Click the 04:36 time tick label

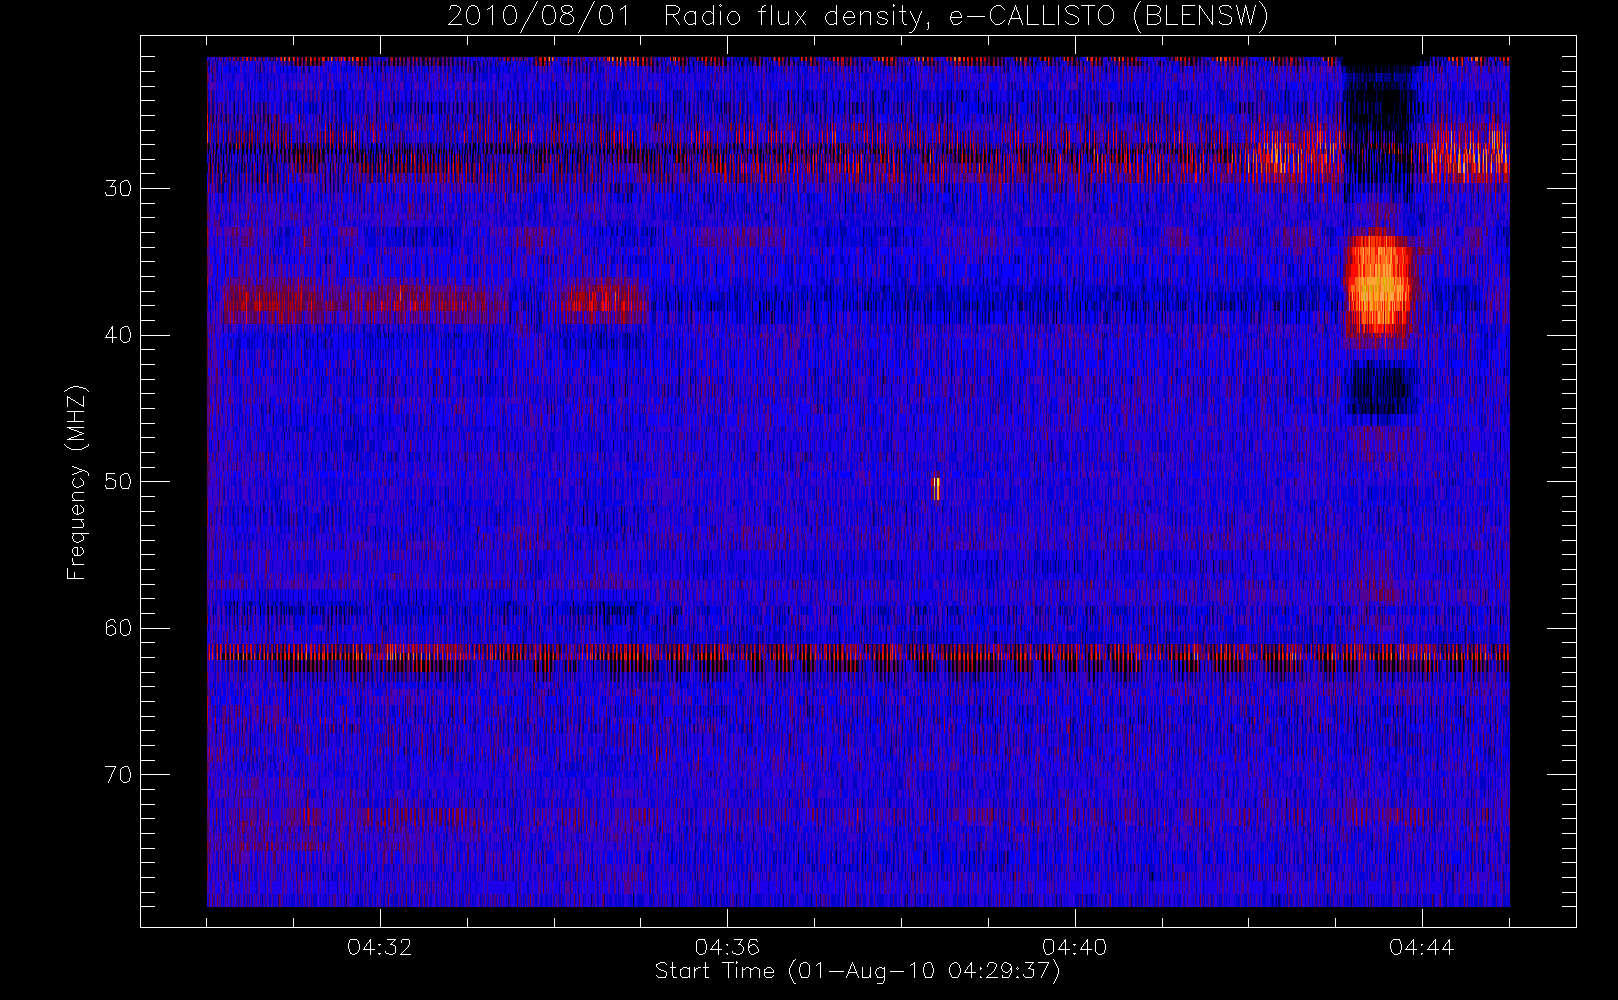[x=727, y=947]
